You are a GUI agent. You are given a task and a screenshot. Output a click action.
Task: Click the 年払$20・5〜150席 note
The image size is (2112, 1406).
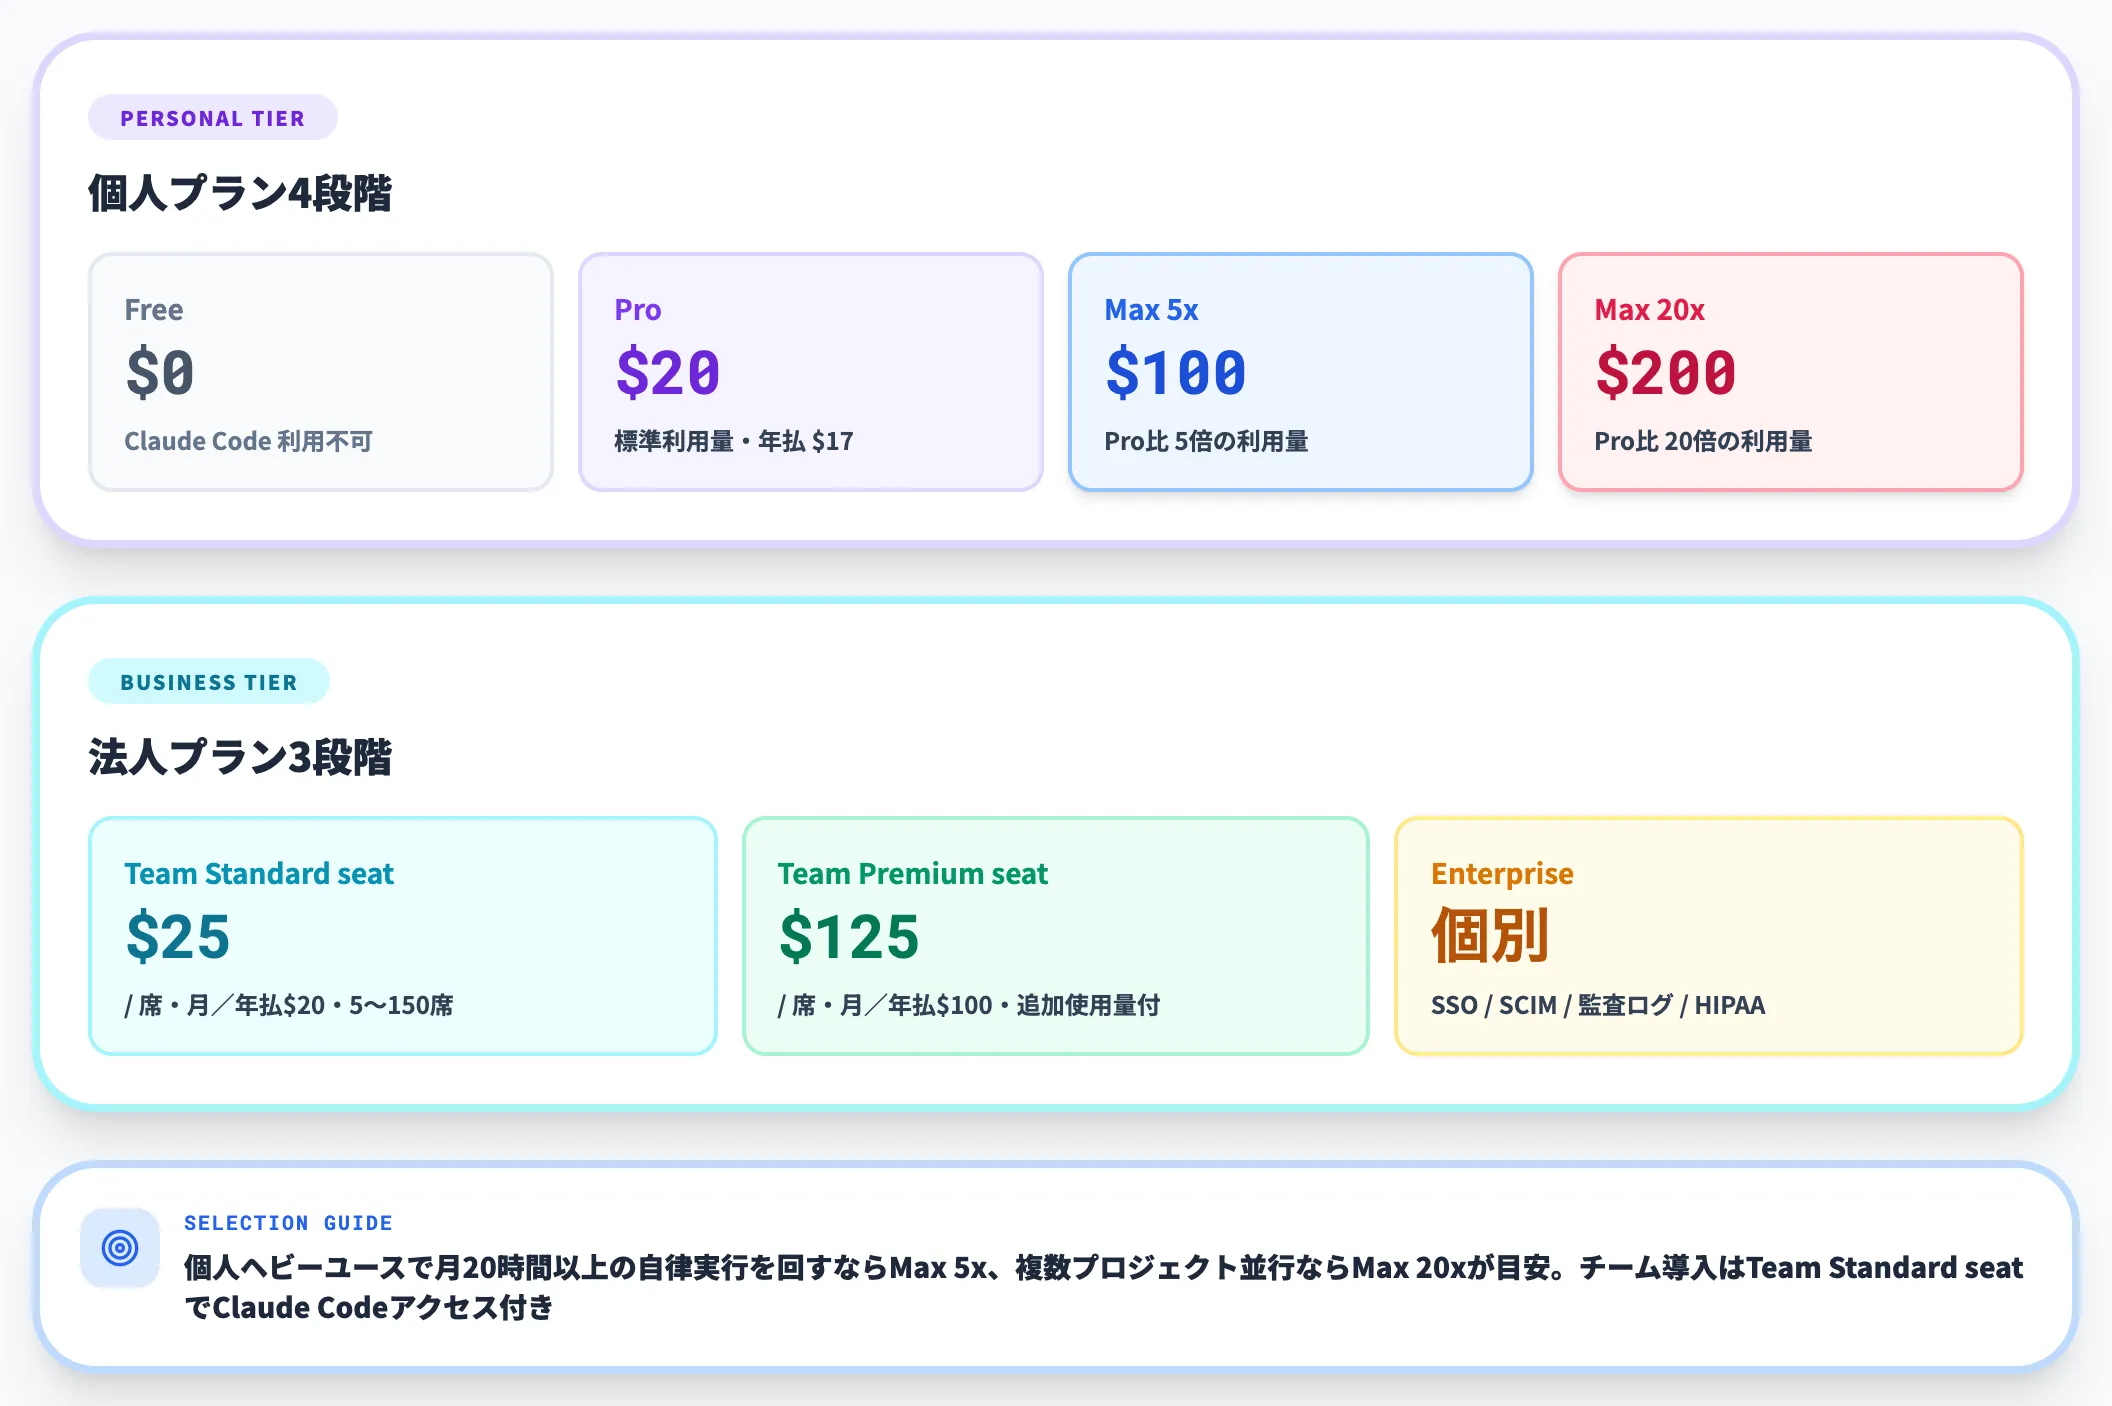pos(289,1005)
